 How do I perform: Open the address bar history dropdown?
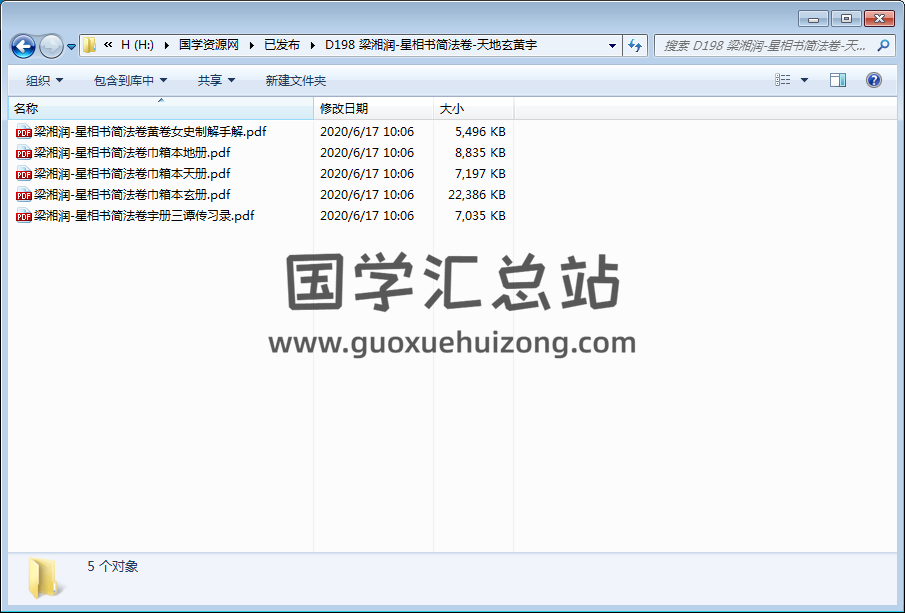[612, 46]
